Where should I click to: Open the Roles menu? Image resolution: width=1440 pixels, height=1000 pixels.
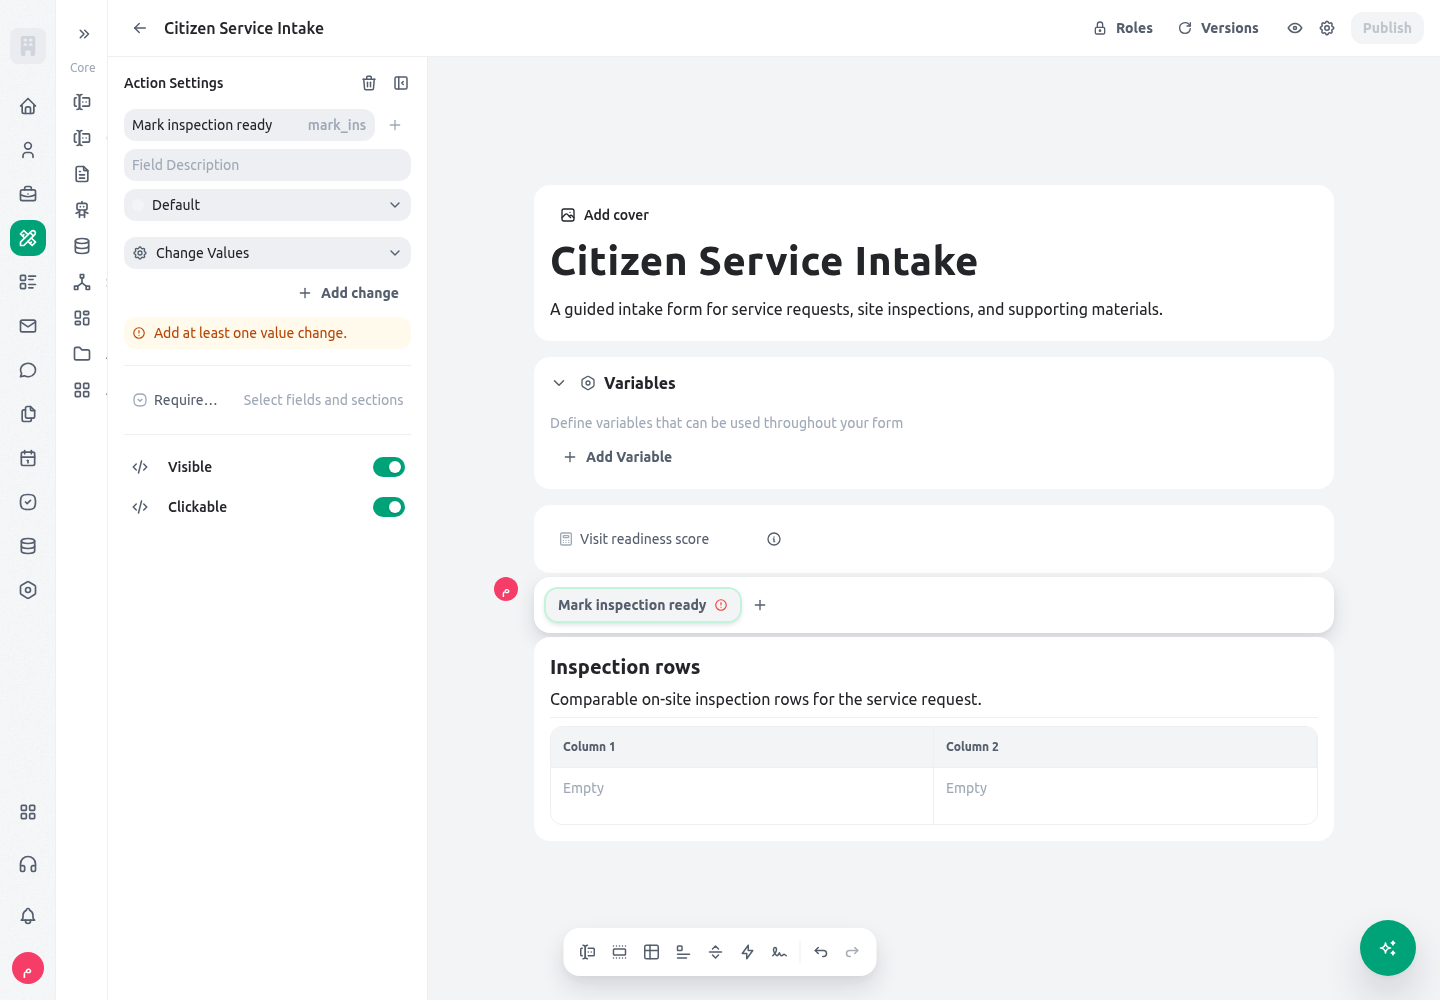coord(1123,28)
